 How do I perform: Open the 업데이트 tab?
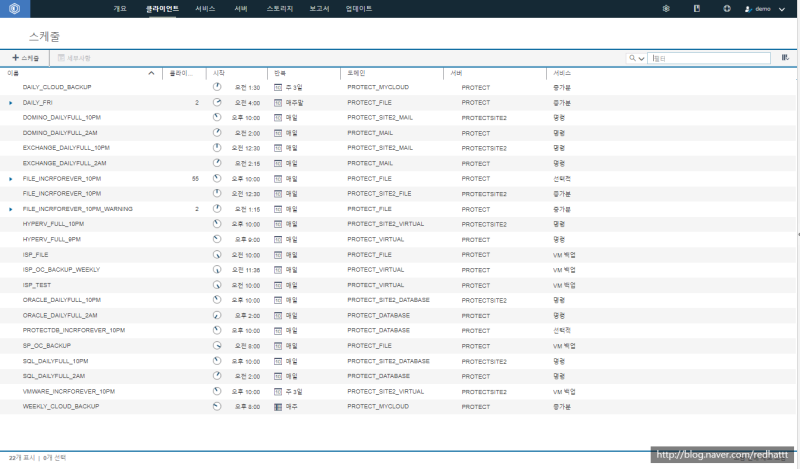pos(359,9)
